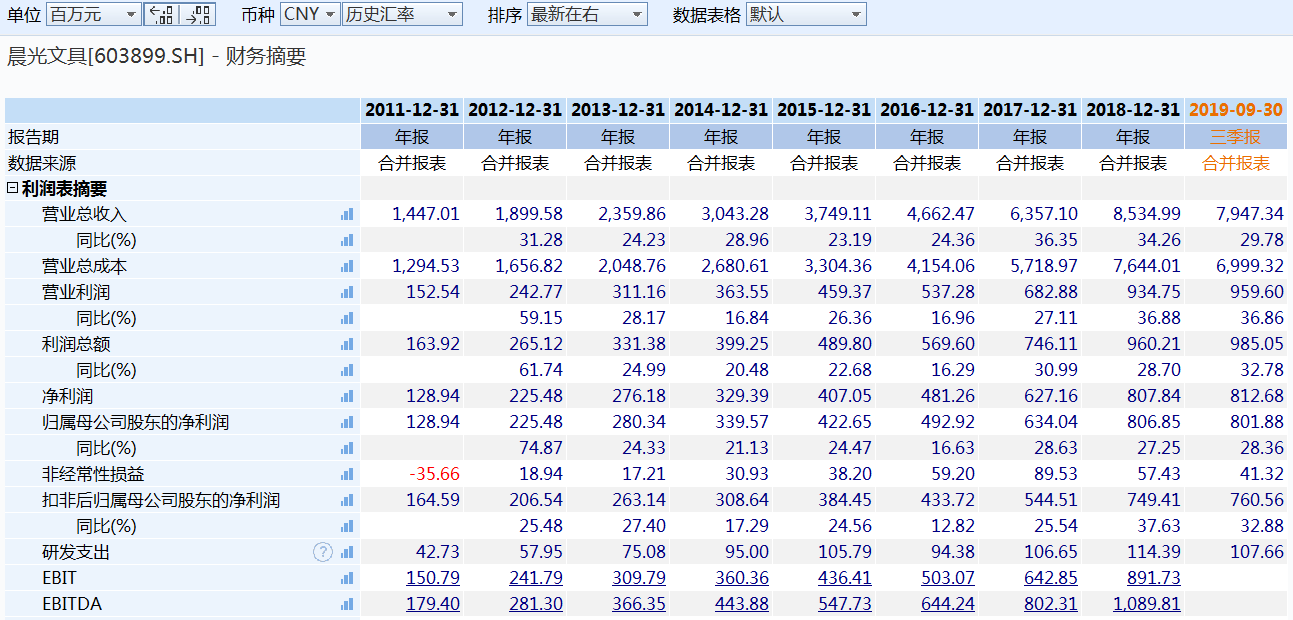
Task: Collapse the 利润表摘要 section
Action: click(13, 188)
